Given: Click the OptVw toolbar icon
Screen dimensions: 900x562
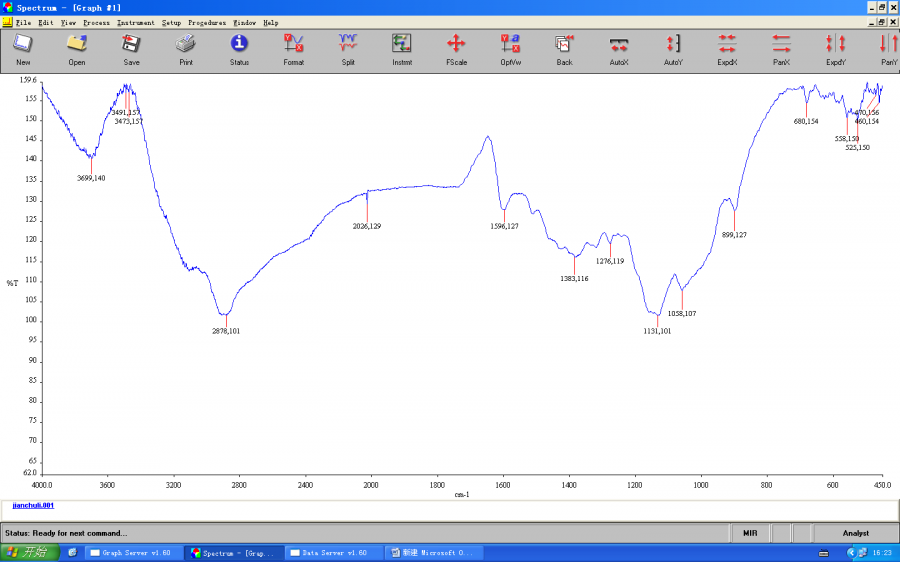Looking at the screenshot, I should (510, 50).
